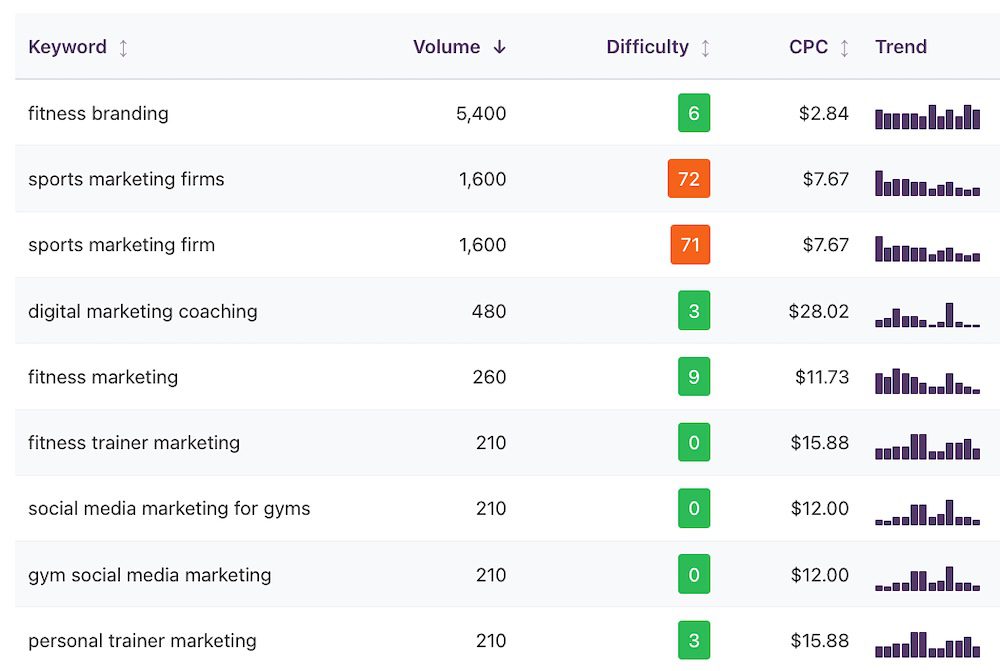Select fitness trainer marketing keyword
The height and width of the screenshot is (671, 1000).
(134, 443)
